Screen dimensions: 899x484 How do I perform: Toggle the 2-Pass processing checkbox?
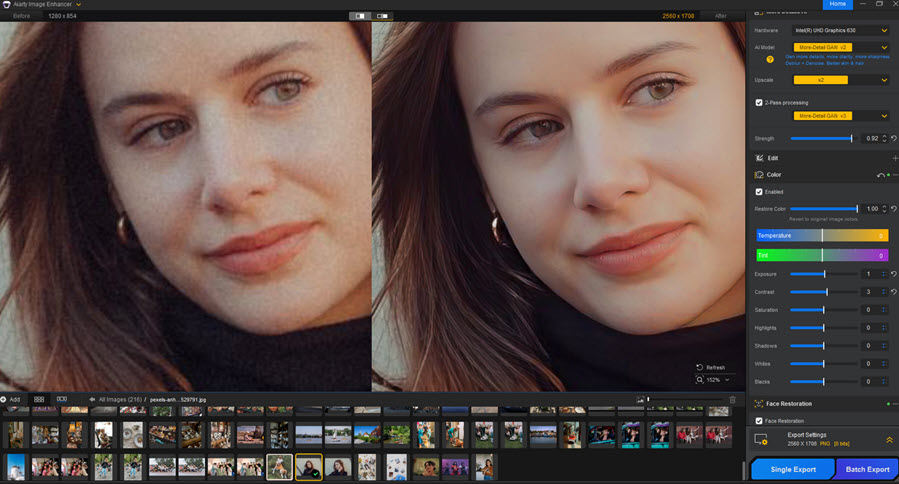759,103
